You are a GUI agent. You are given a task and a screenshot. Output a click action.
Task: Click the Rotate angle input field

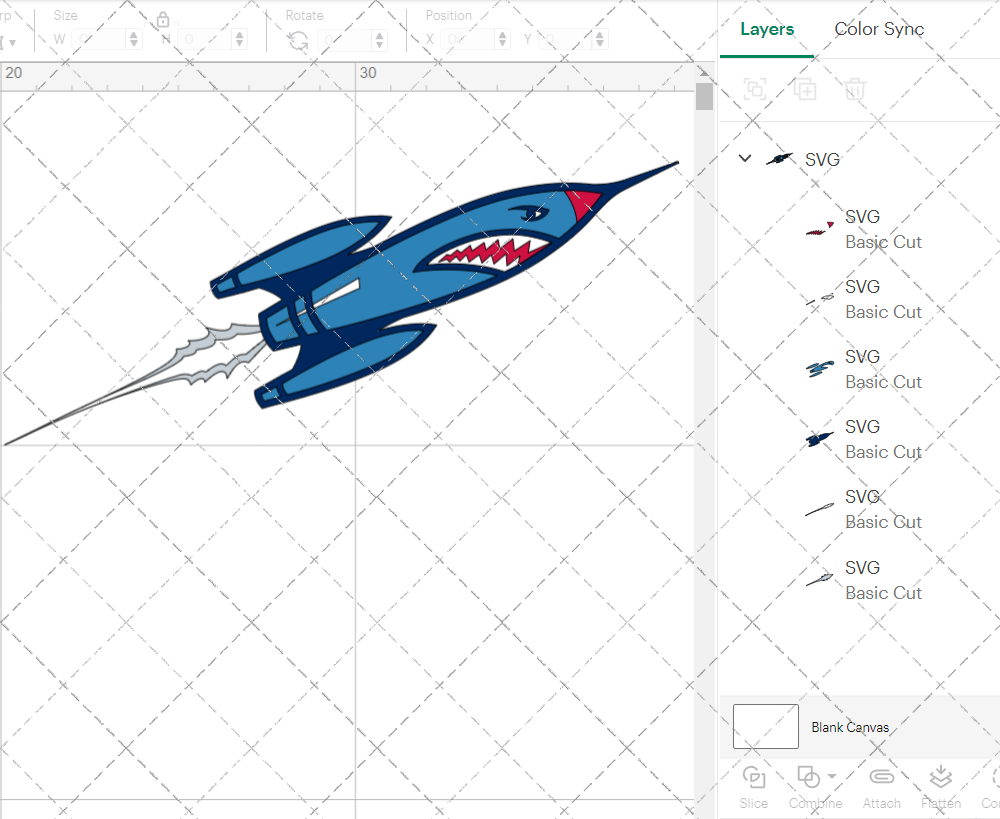(344, 40)
